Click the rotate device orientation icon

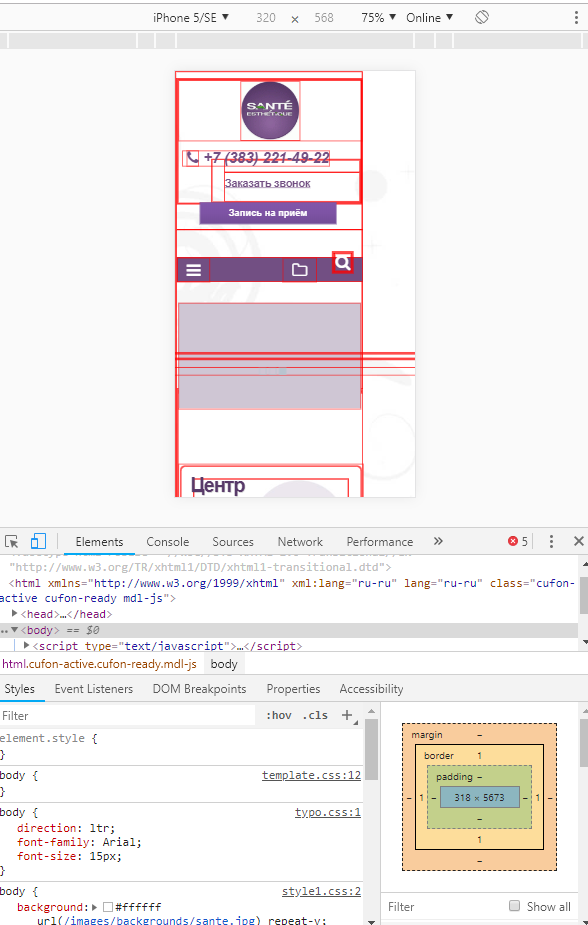(482, 17)
